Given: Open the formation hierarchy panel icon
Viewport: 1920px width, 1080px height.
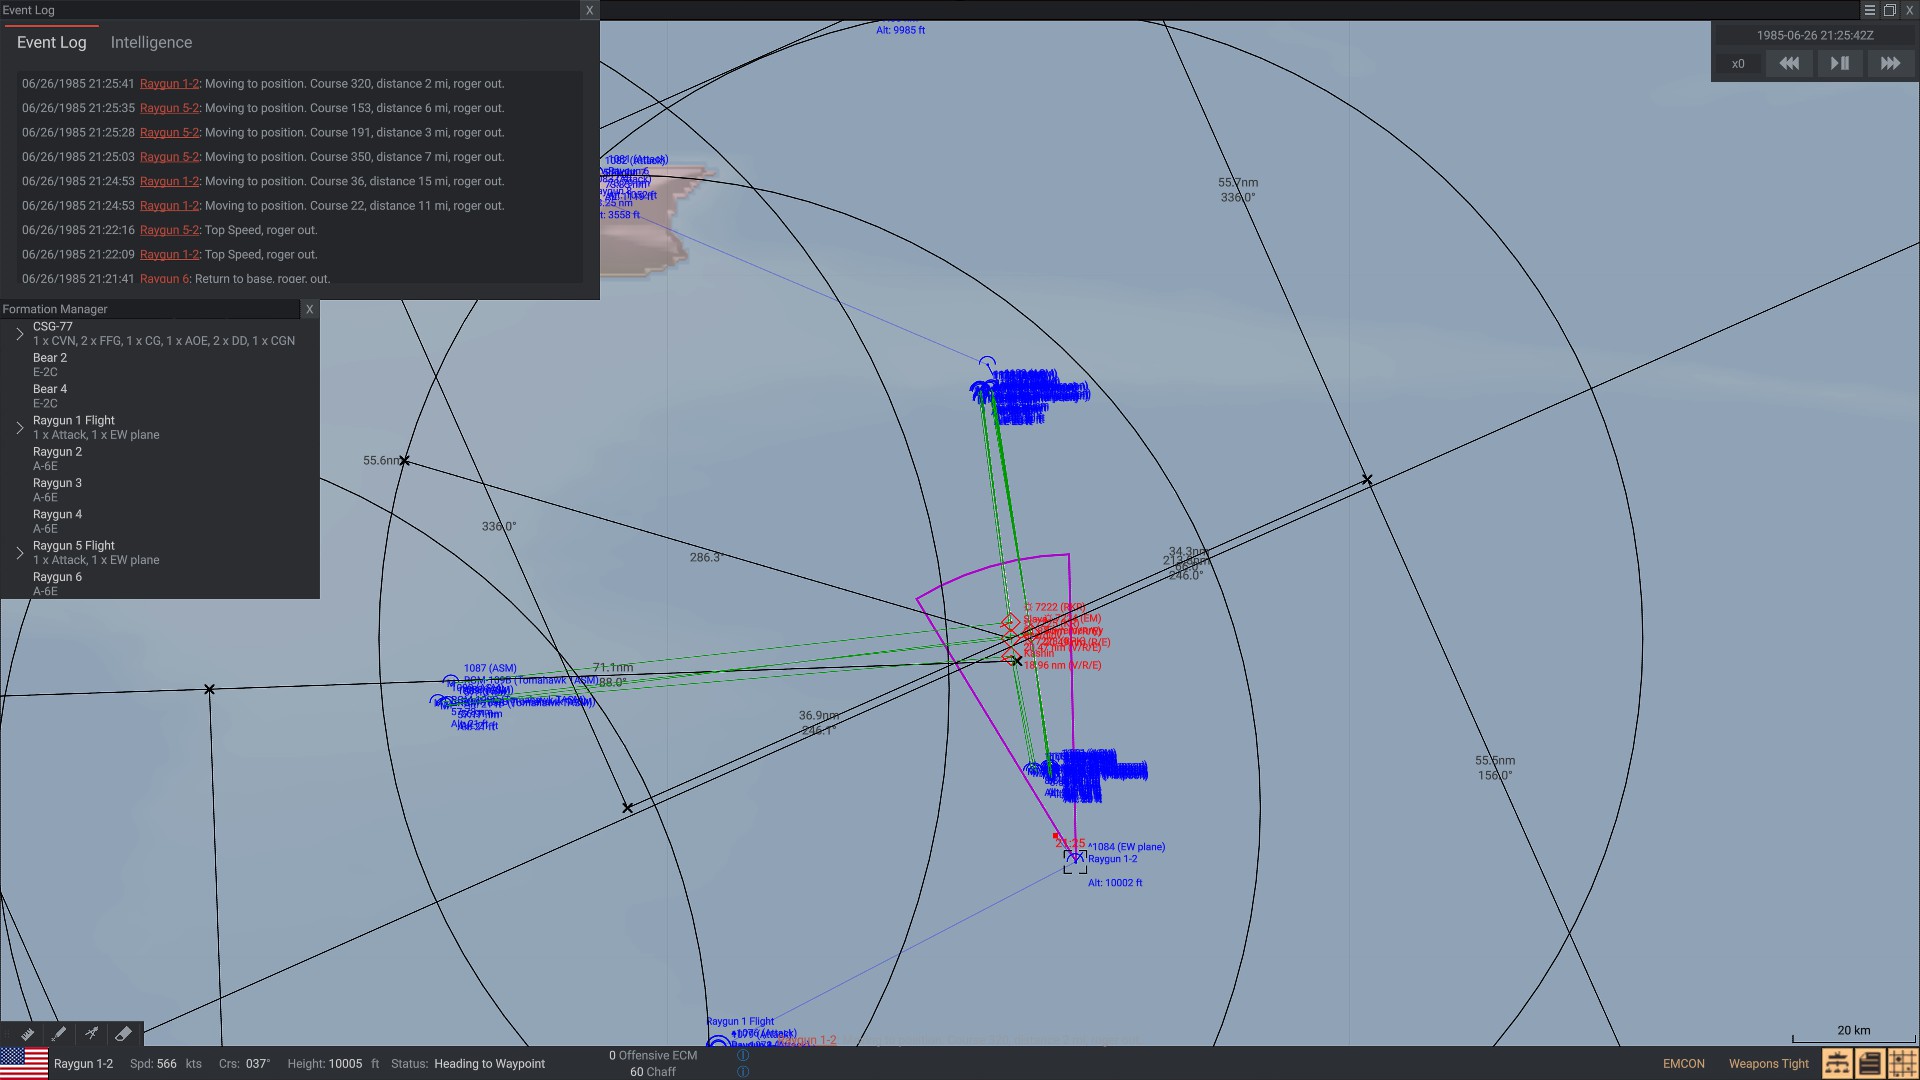Looking at the screenshot, I should pos(1837,1063).
